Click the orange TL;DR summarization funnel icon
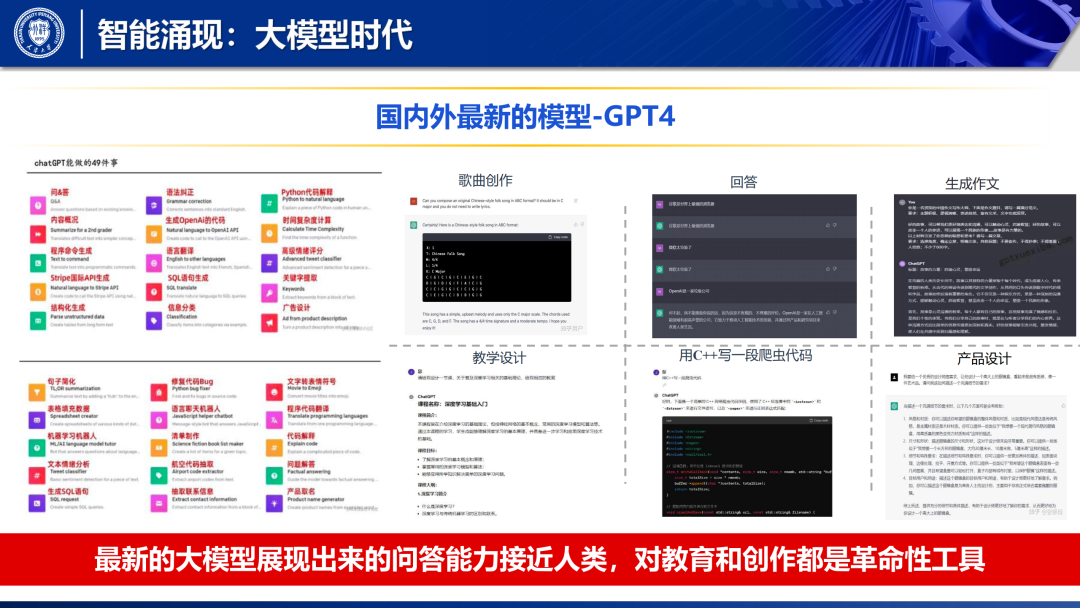The image size is (1080, 608). tap(37, 392)
